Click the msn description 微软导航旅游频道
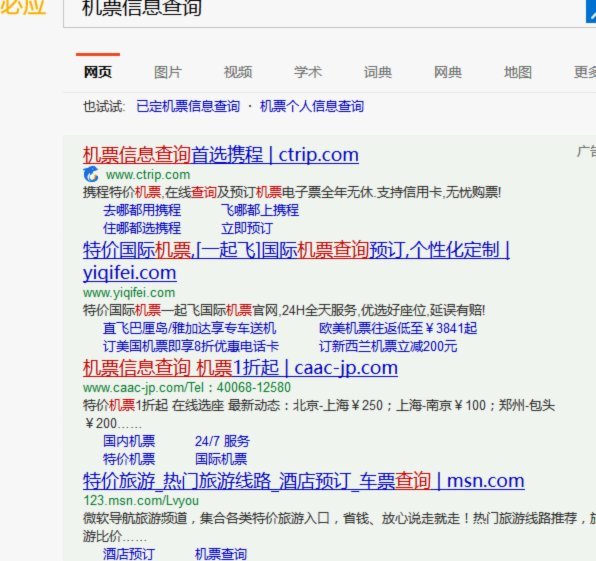 (135, 518)
